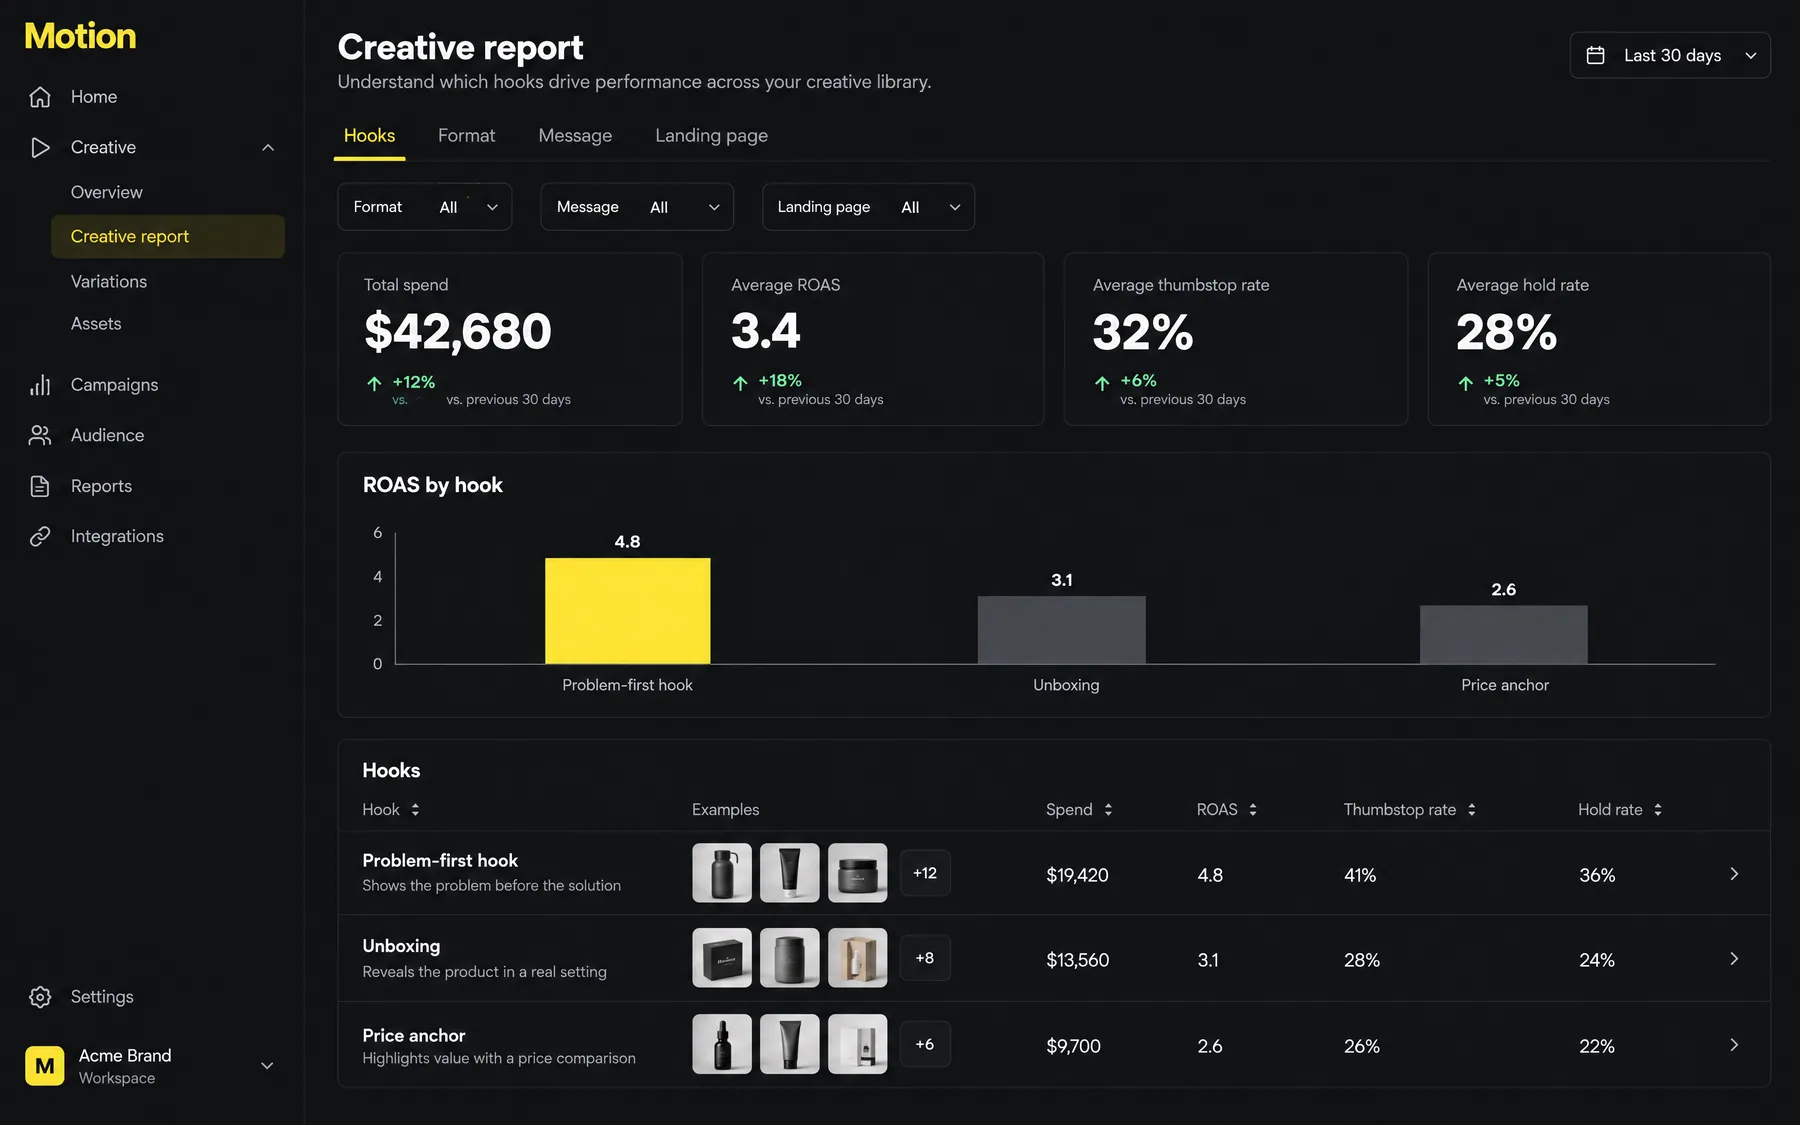Open Problem-first hook row chevron
Image resolution: width=1800 pixels, height=1125 pixels.
pyautogui.click(x=1734, y=874)
